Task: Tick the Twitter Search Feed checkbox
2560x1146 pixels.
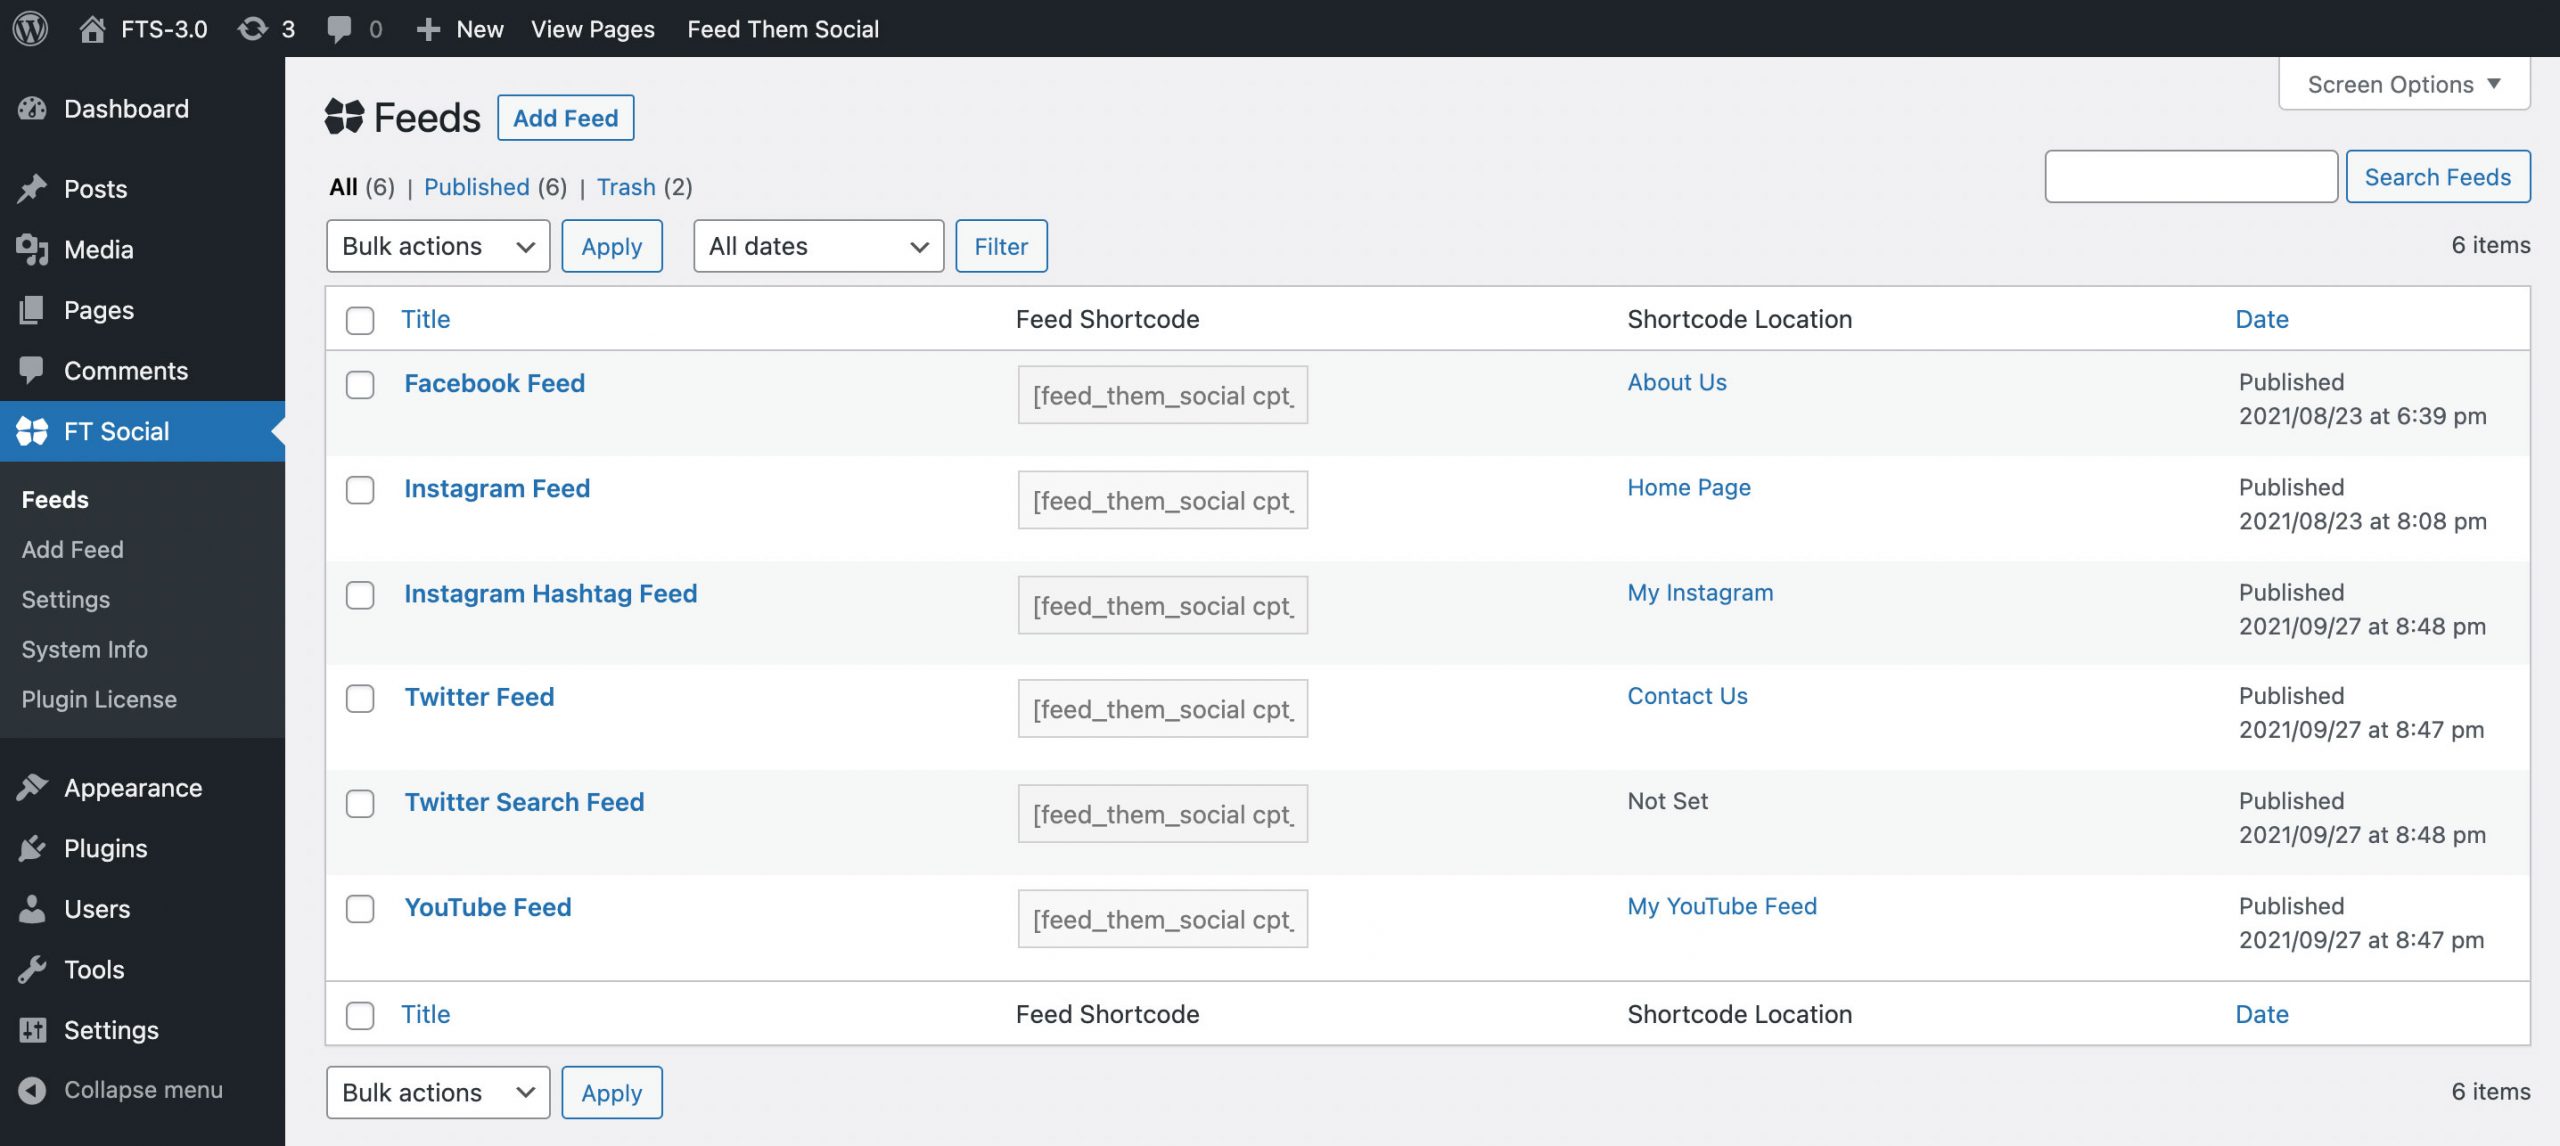Action: [360, 804]
